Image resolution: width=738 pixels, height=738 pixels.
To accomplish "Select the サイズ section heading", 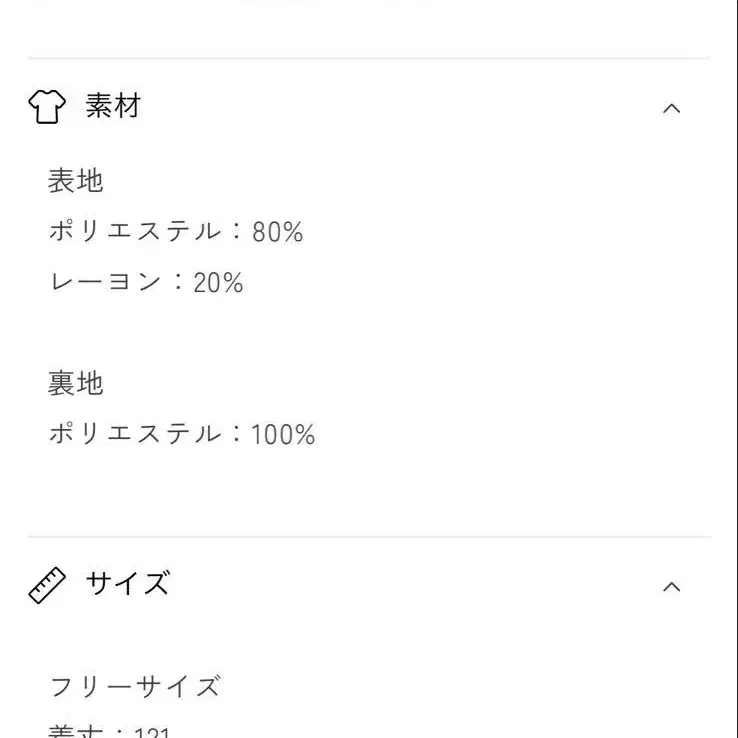I will (127, 584).
